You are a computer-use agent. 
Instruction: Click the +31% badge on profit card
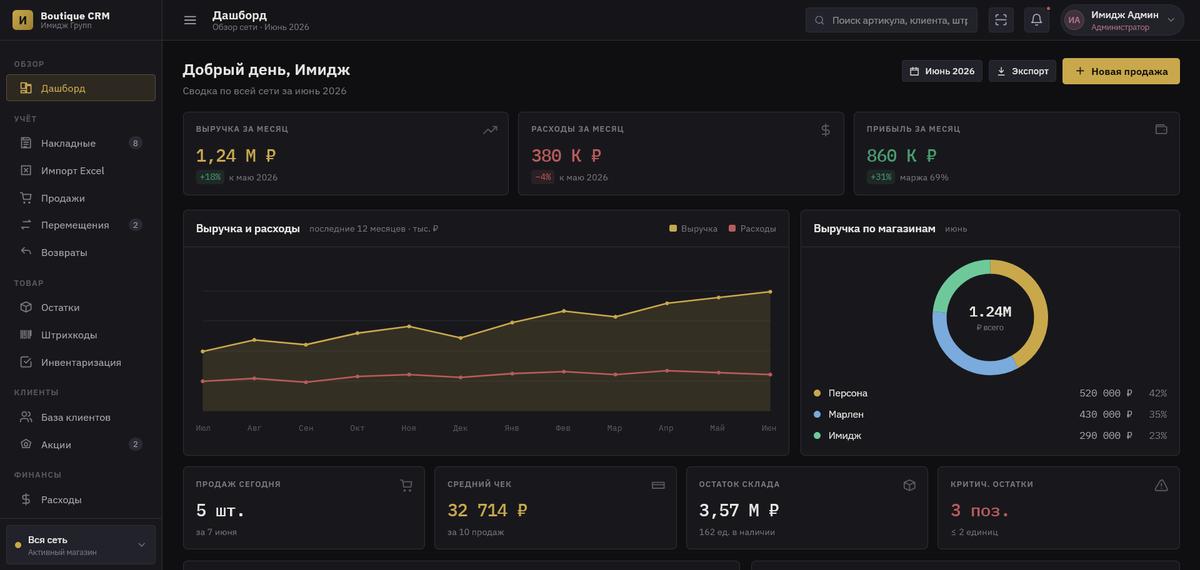881,177
